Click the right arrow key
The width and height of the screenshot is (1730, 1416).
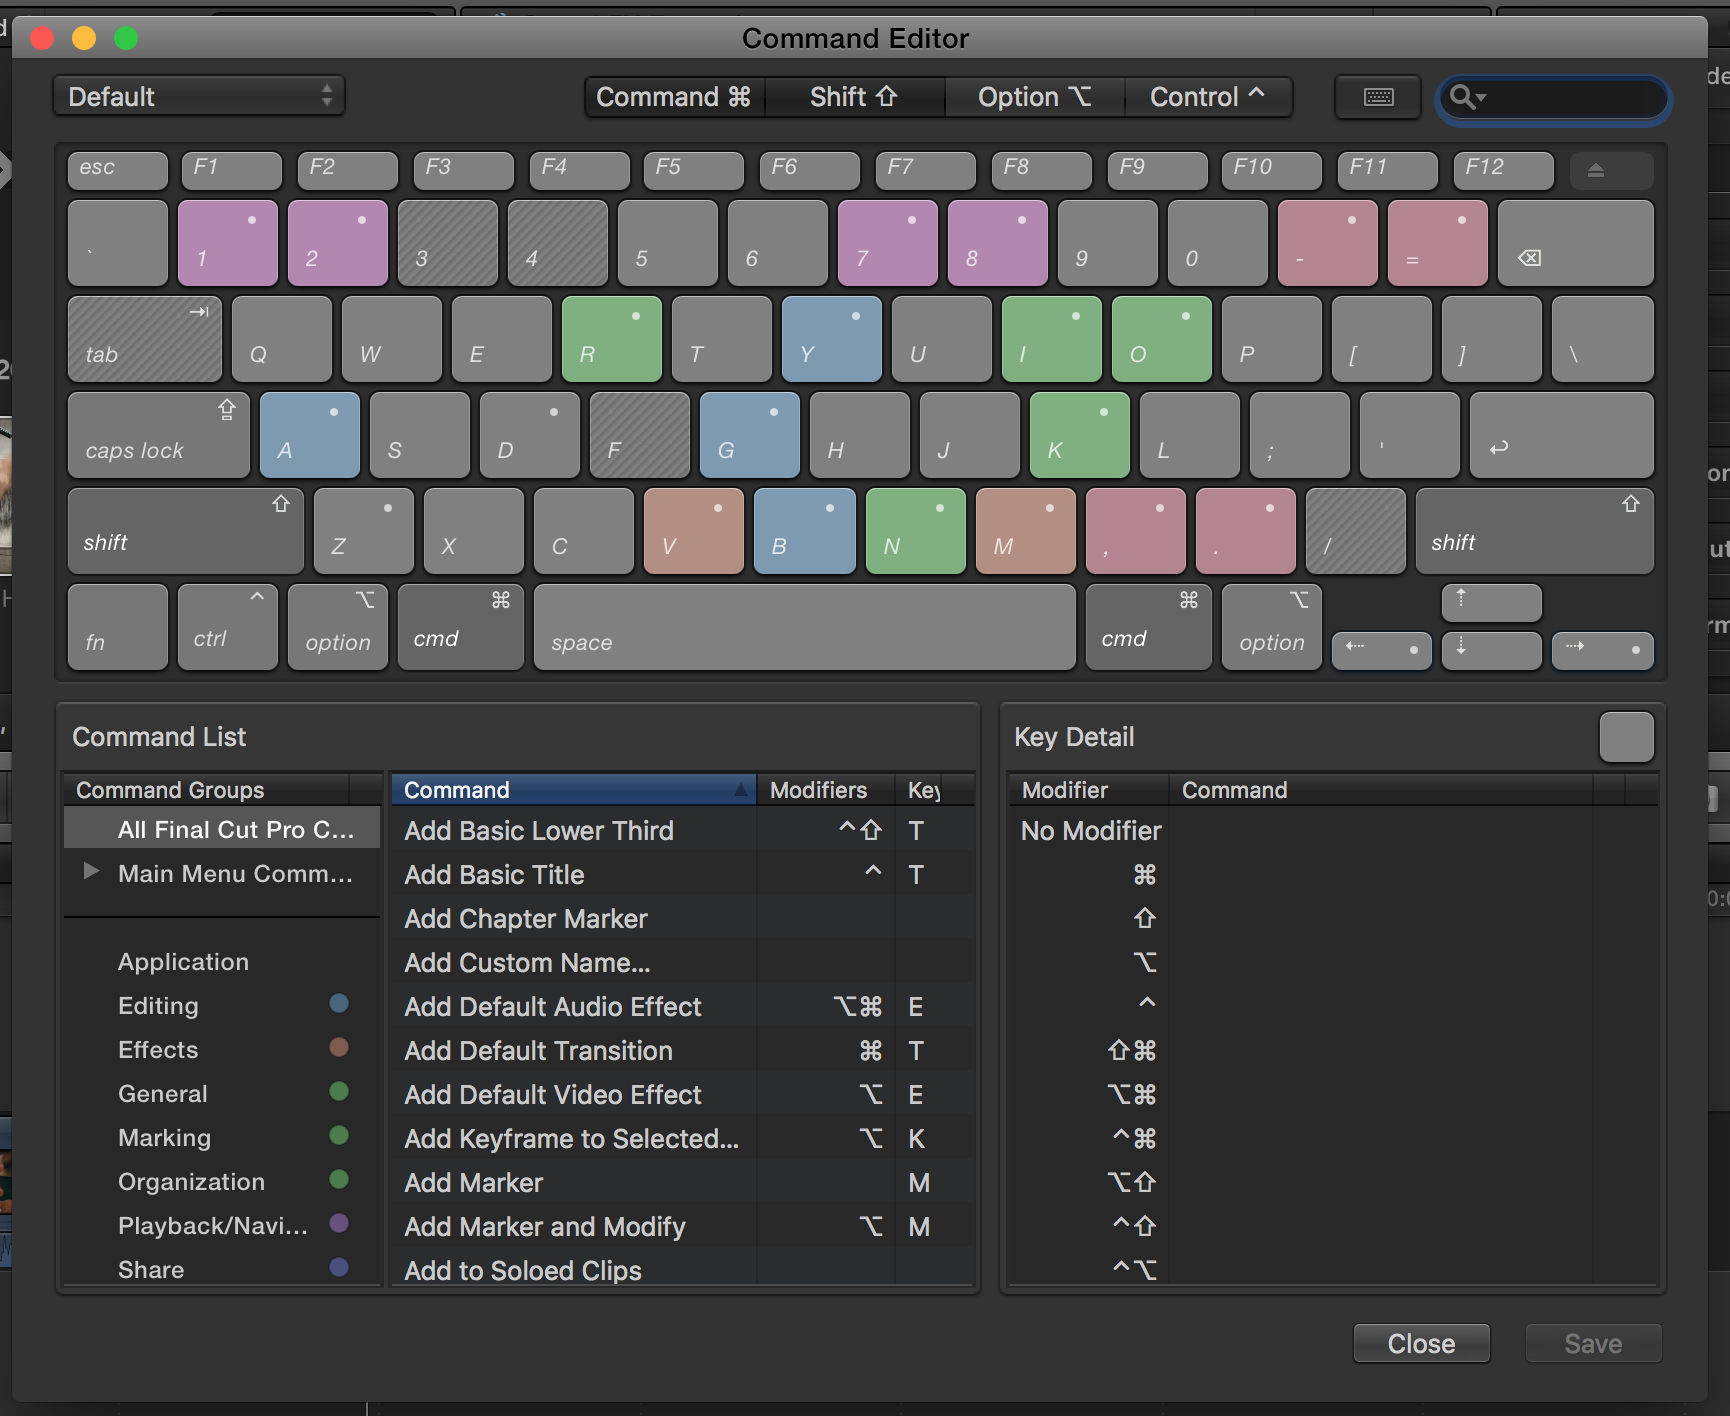point(1602,650)
